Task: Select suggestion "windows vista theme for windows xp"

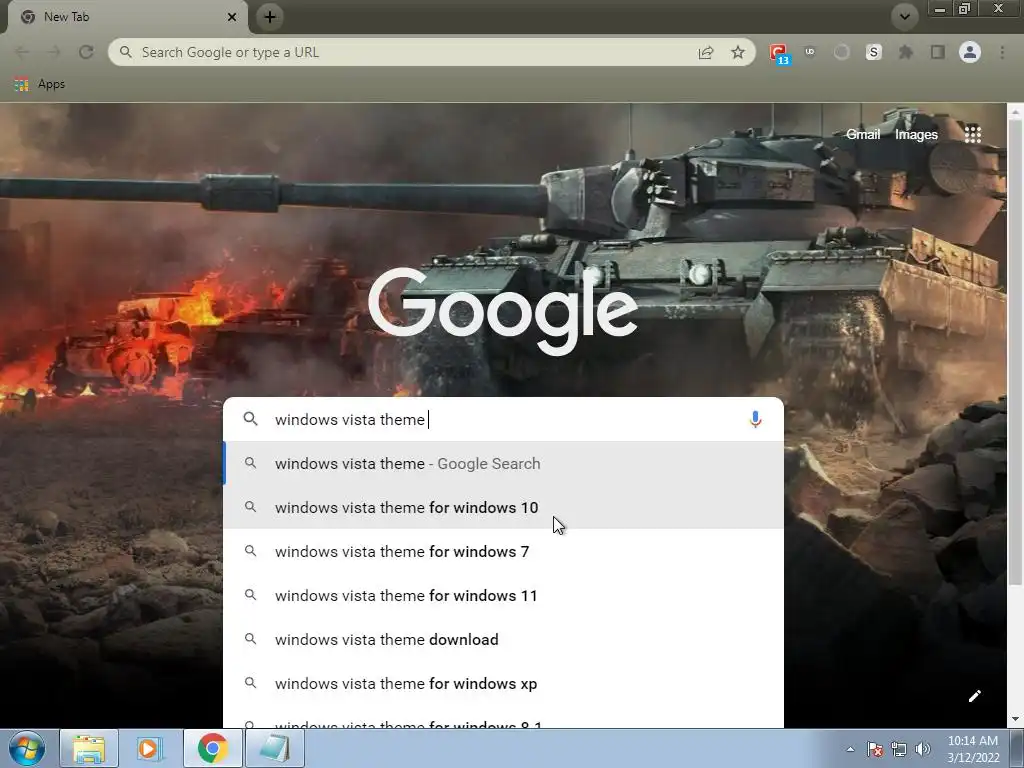Action: point(504,683)
